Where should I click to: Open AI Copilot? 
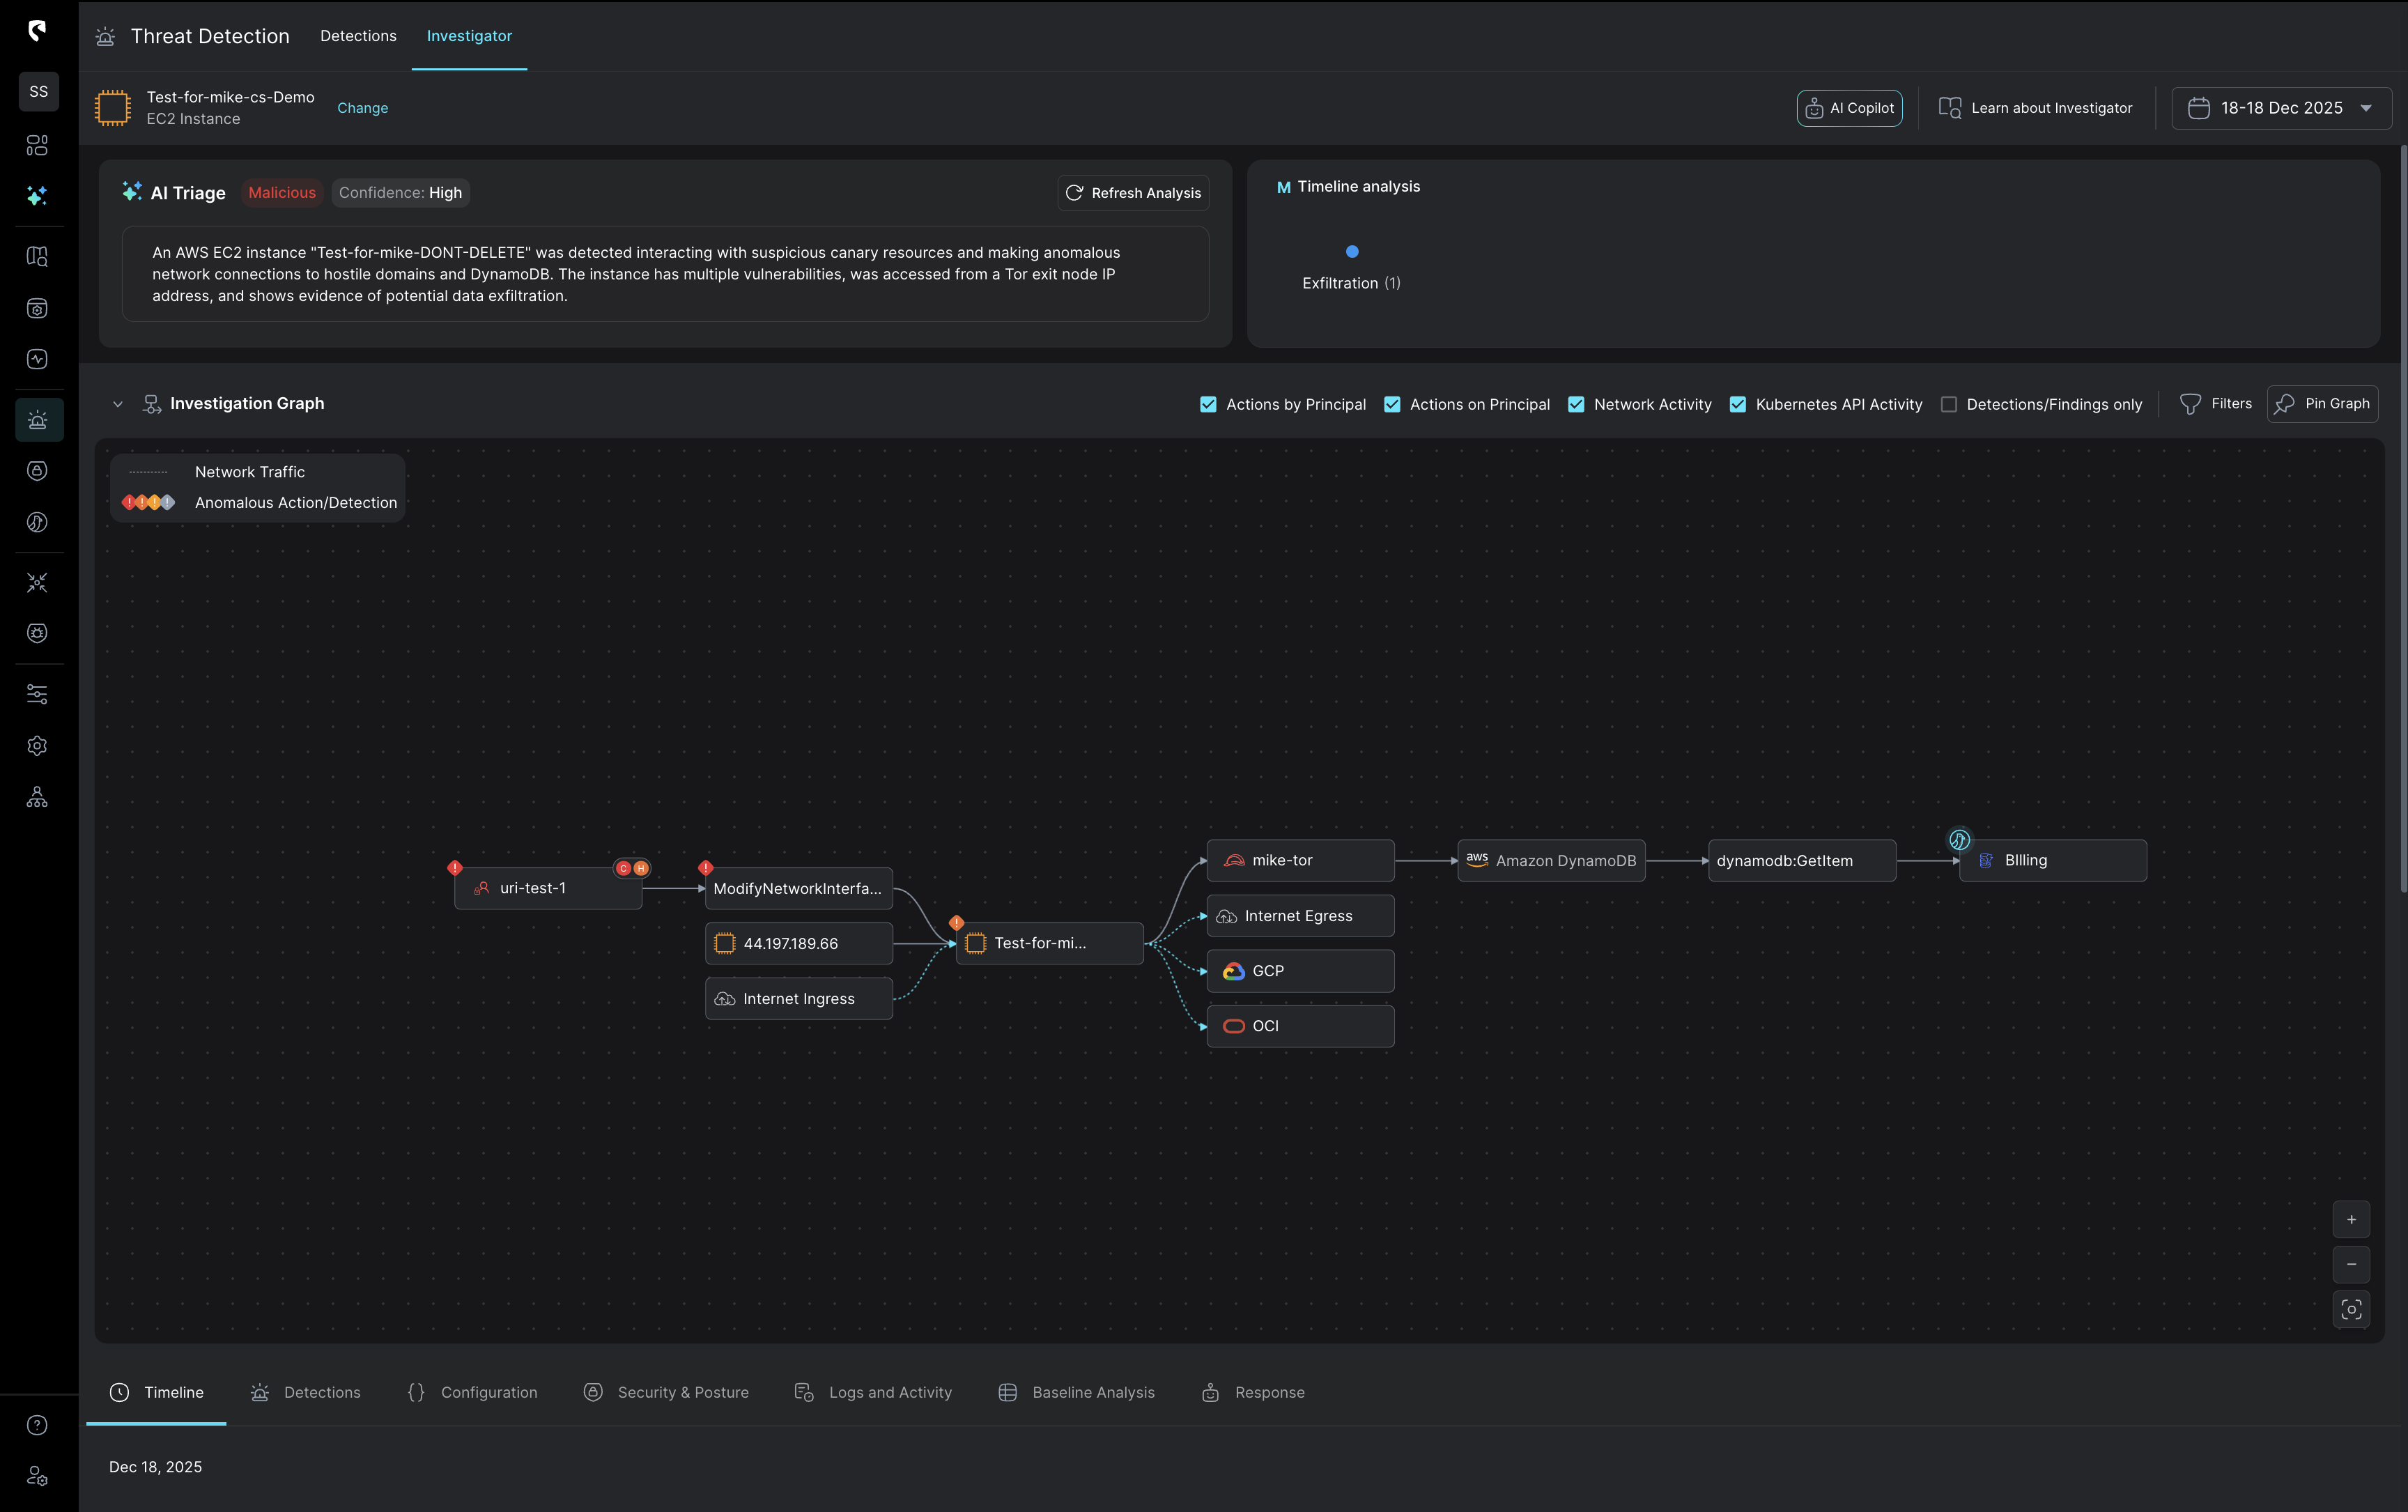tap(1849, 107)
